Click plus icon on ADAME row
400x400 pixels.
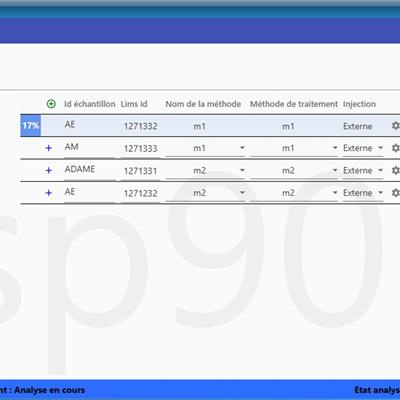(x=49, y=170)
